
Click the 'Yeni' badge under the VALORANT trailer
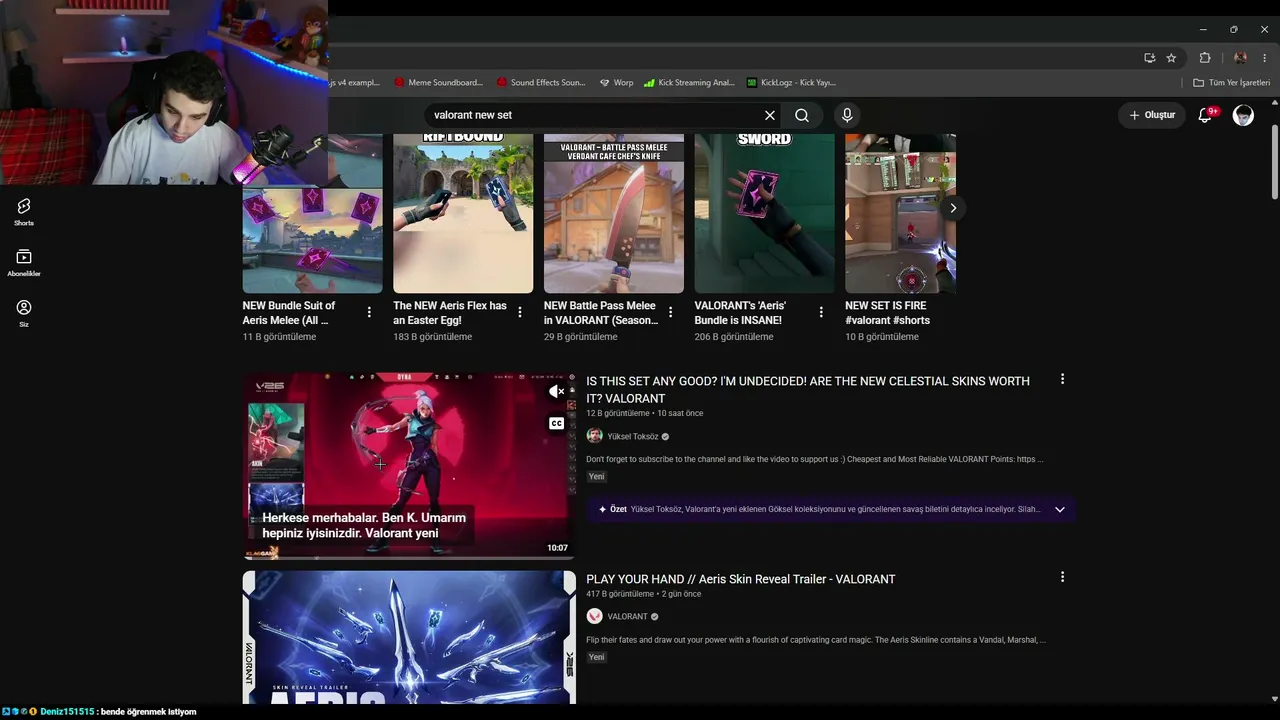(x=596, y=657)
